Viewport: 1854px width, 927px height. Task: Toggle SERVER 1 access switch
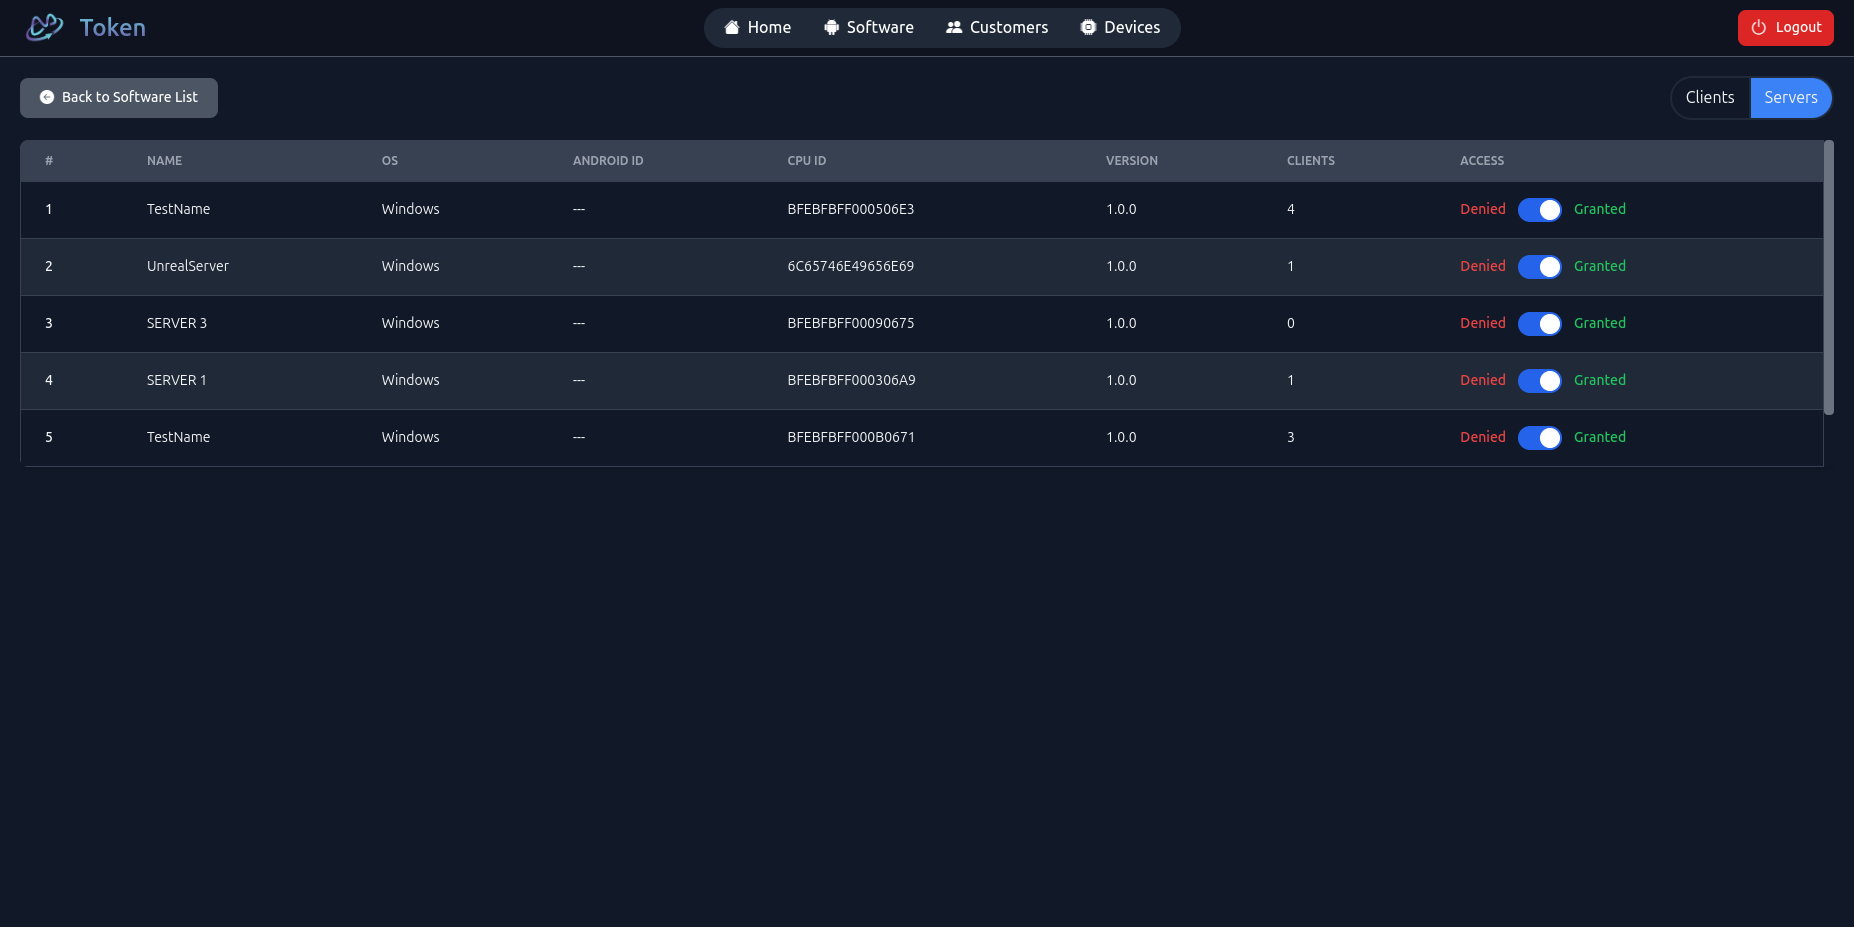point(1539,381)
